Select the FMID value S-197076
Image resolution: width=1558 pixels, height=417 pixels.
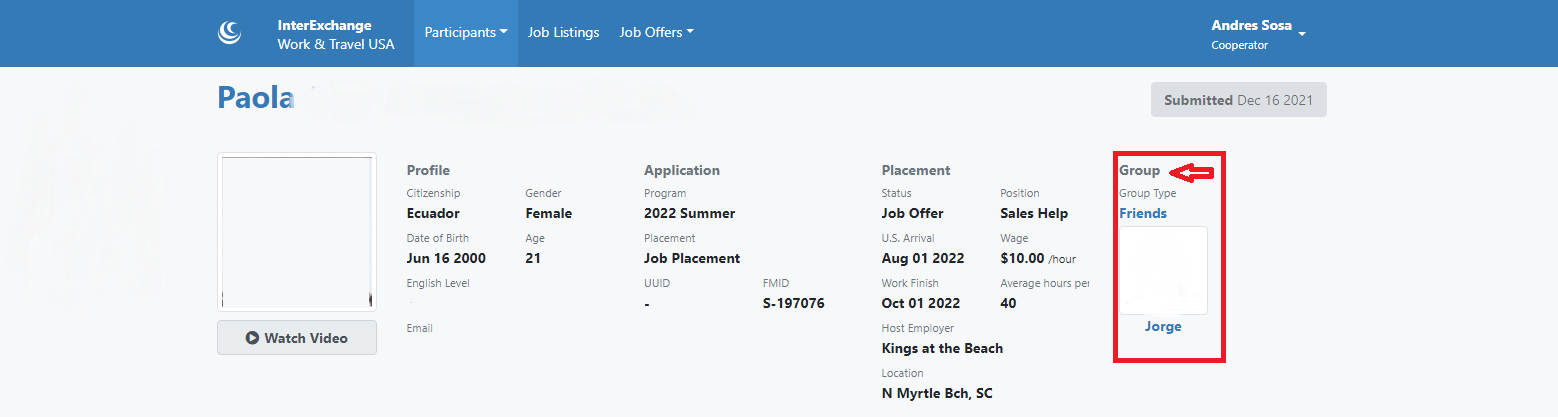793,303
